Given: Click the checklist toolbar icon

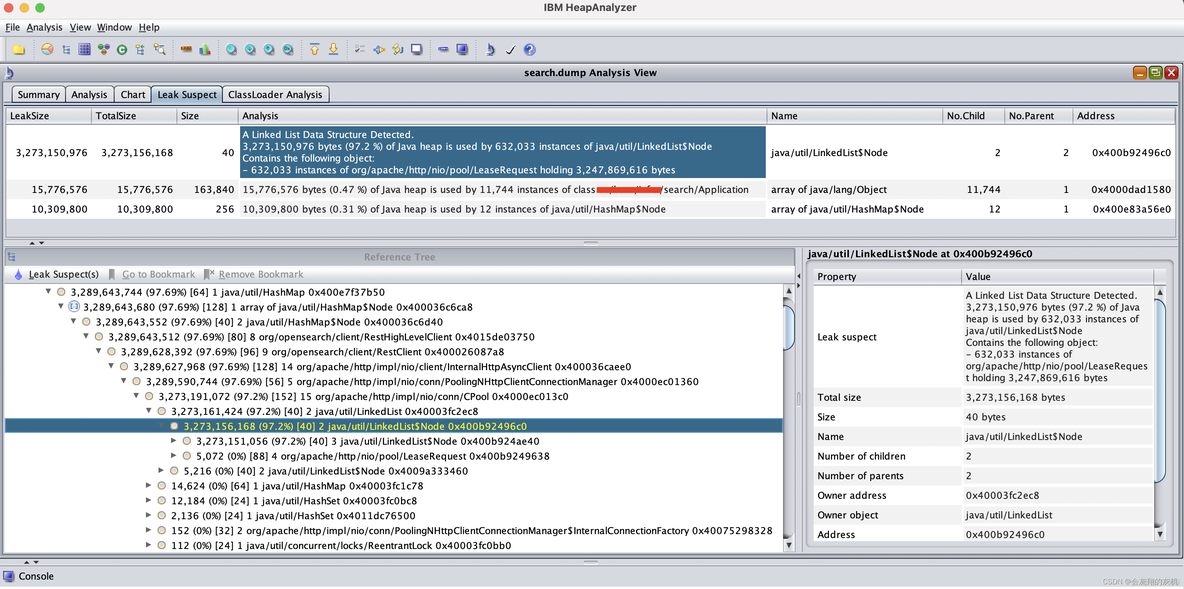Looking at the screenshot, I should [x=361, y=50].
